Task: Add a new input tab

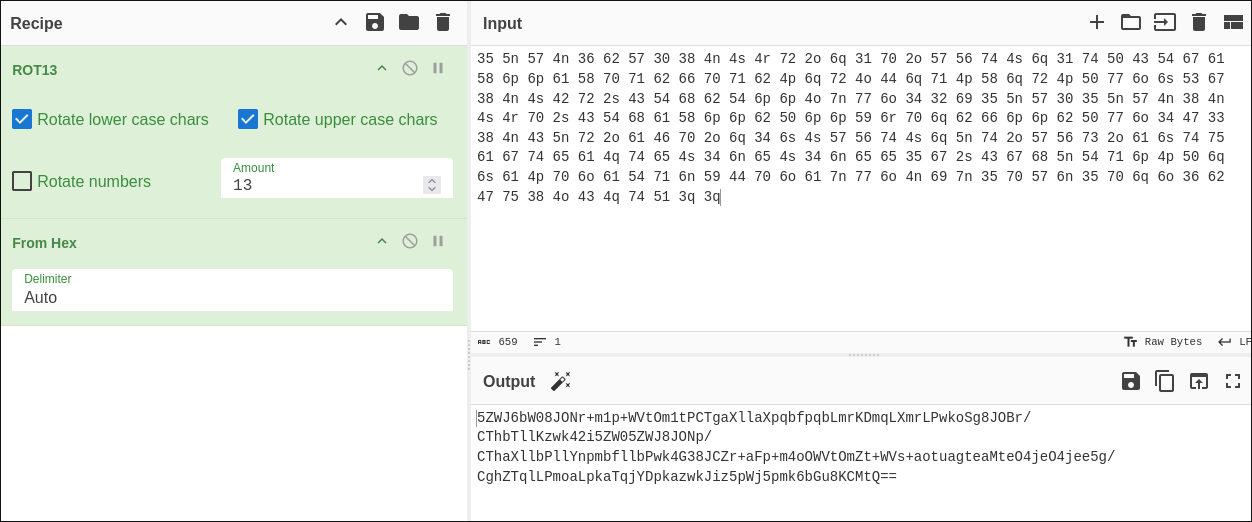Action: pyautogui.click(x=1097, y=22)
